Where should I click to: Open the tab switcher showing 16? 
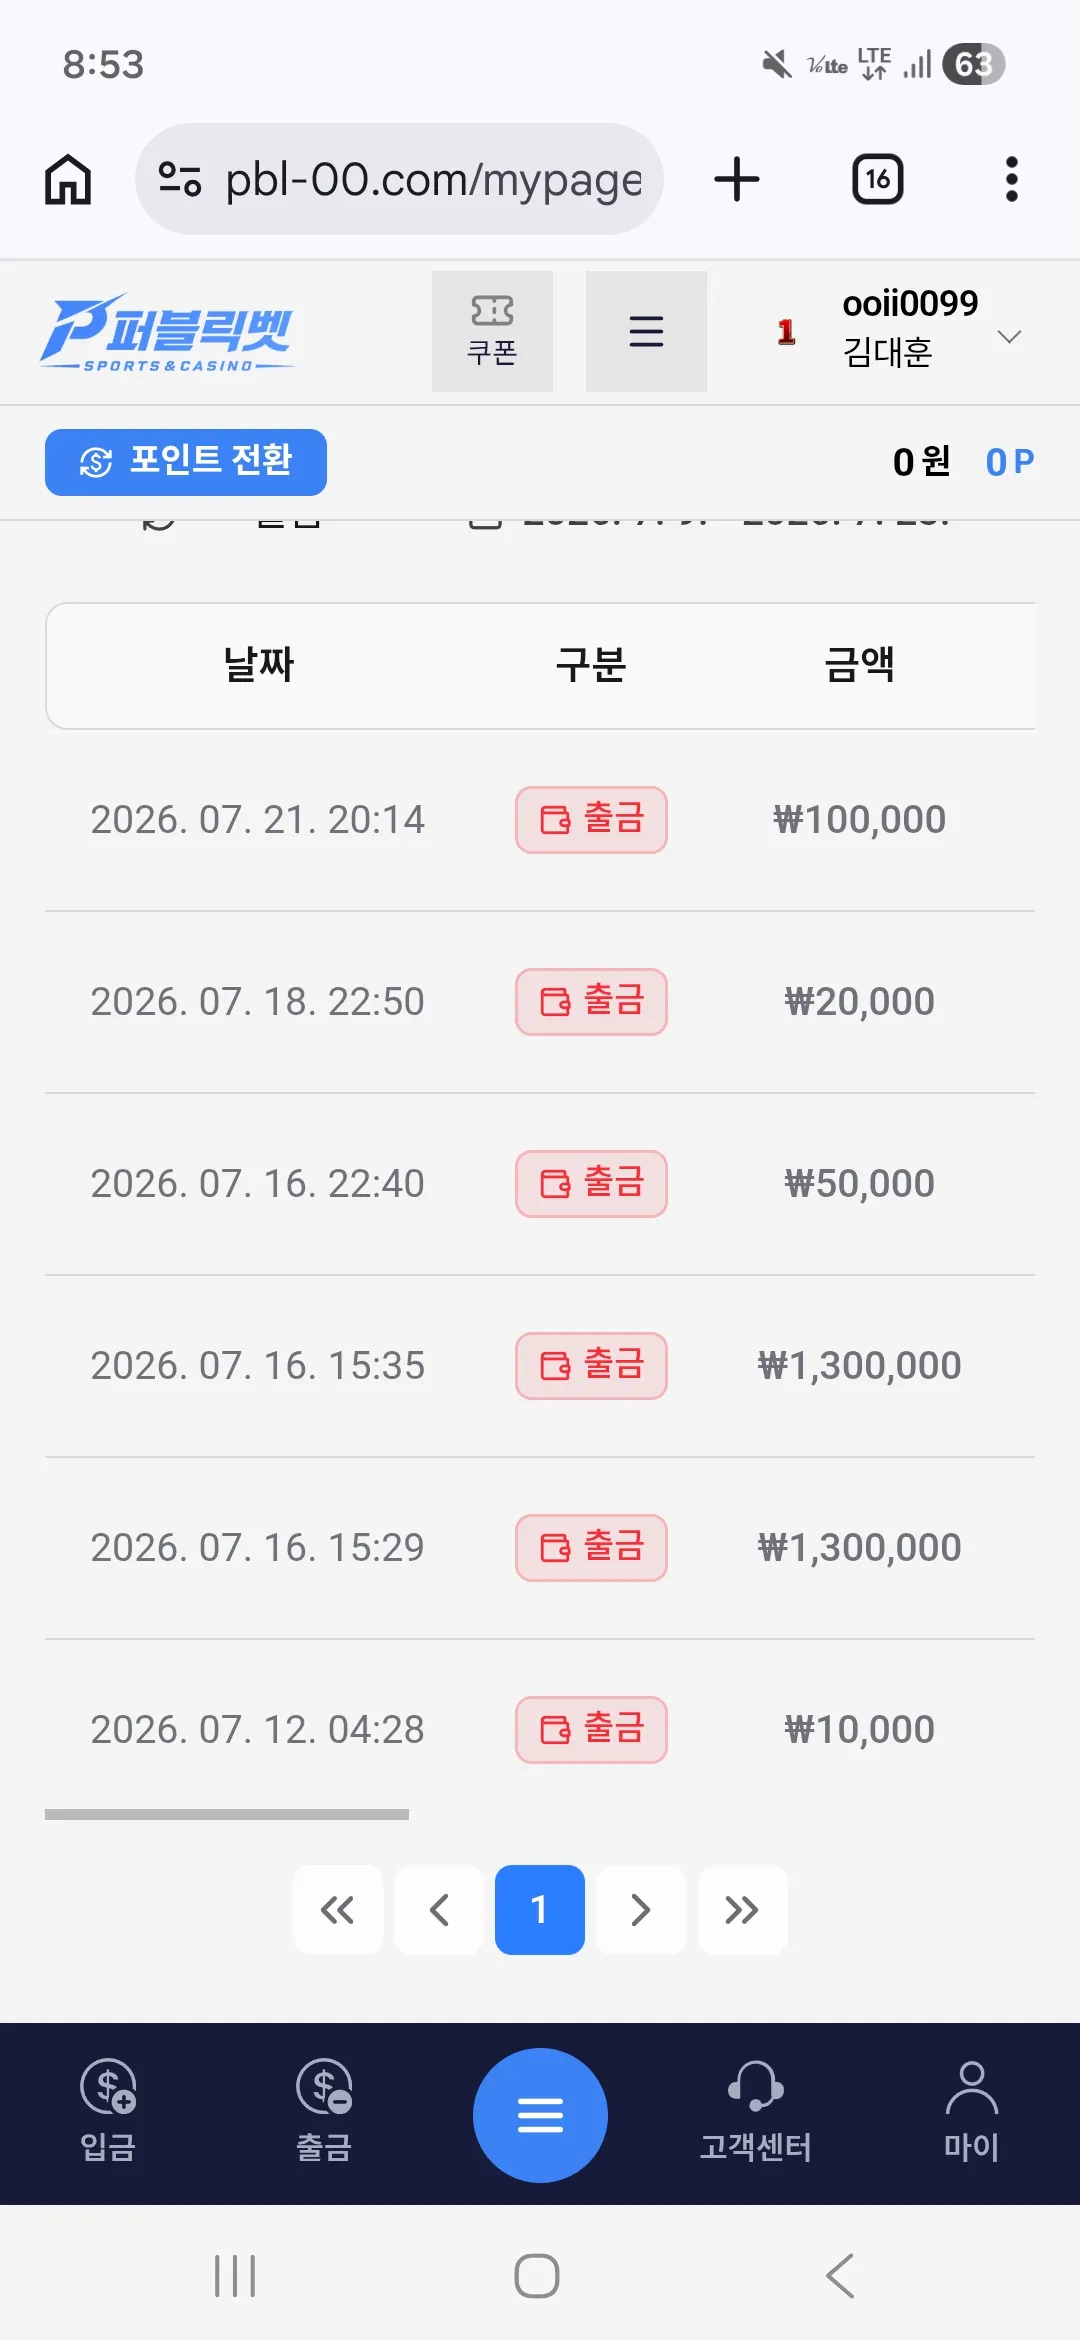click(877, 180)
